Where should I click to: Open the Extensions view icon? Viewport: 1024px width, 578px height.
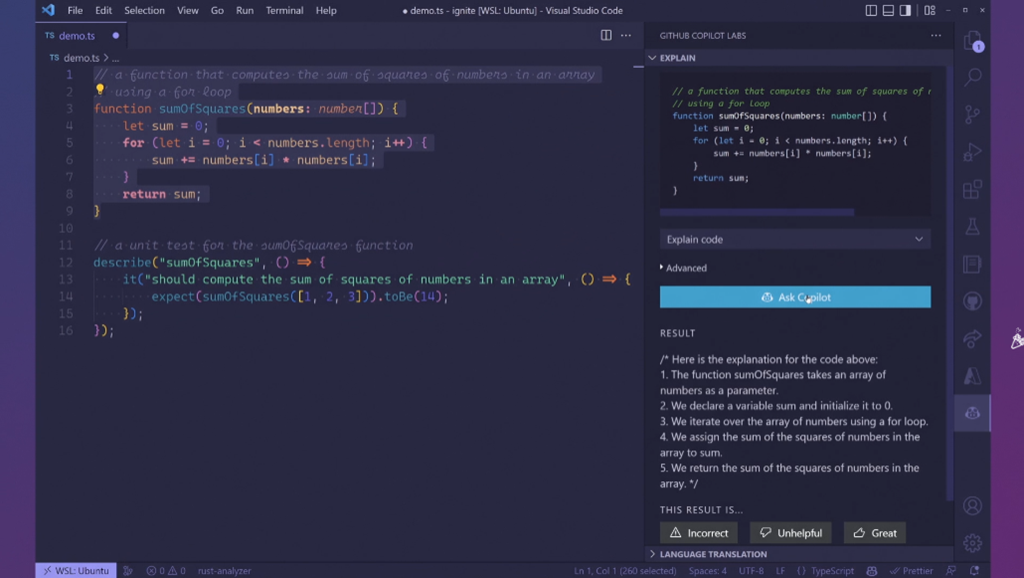point(972,190)
